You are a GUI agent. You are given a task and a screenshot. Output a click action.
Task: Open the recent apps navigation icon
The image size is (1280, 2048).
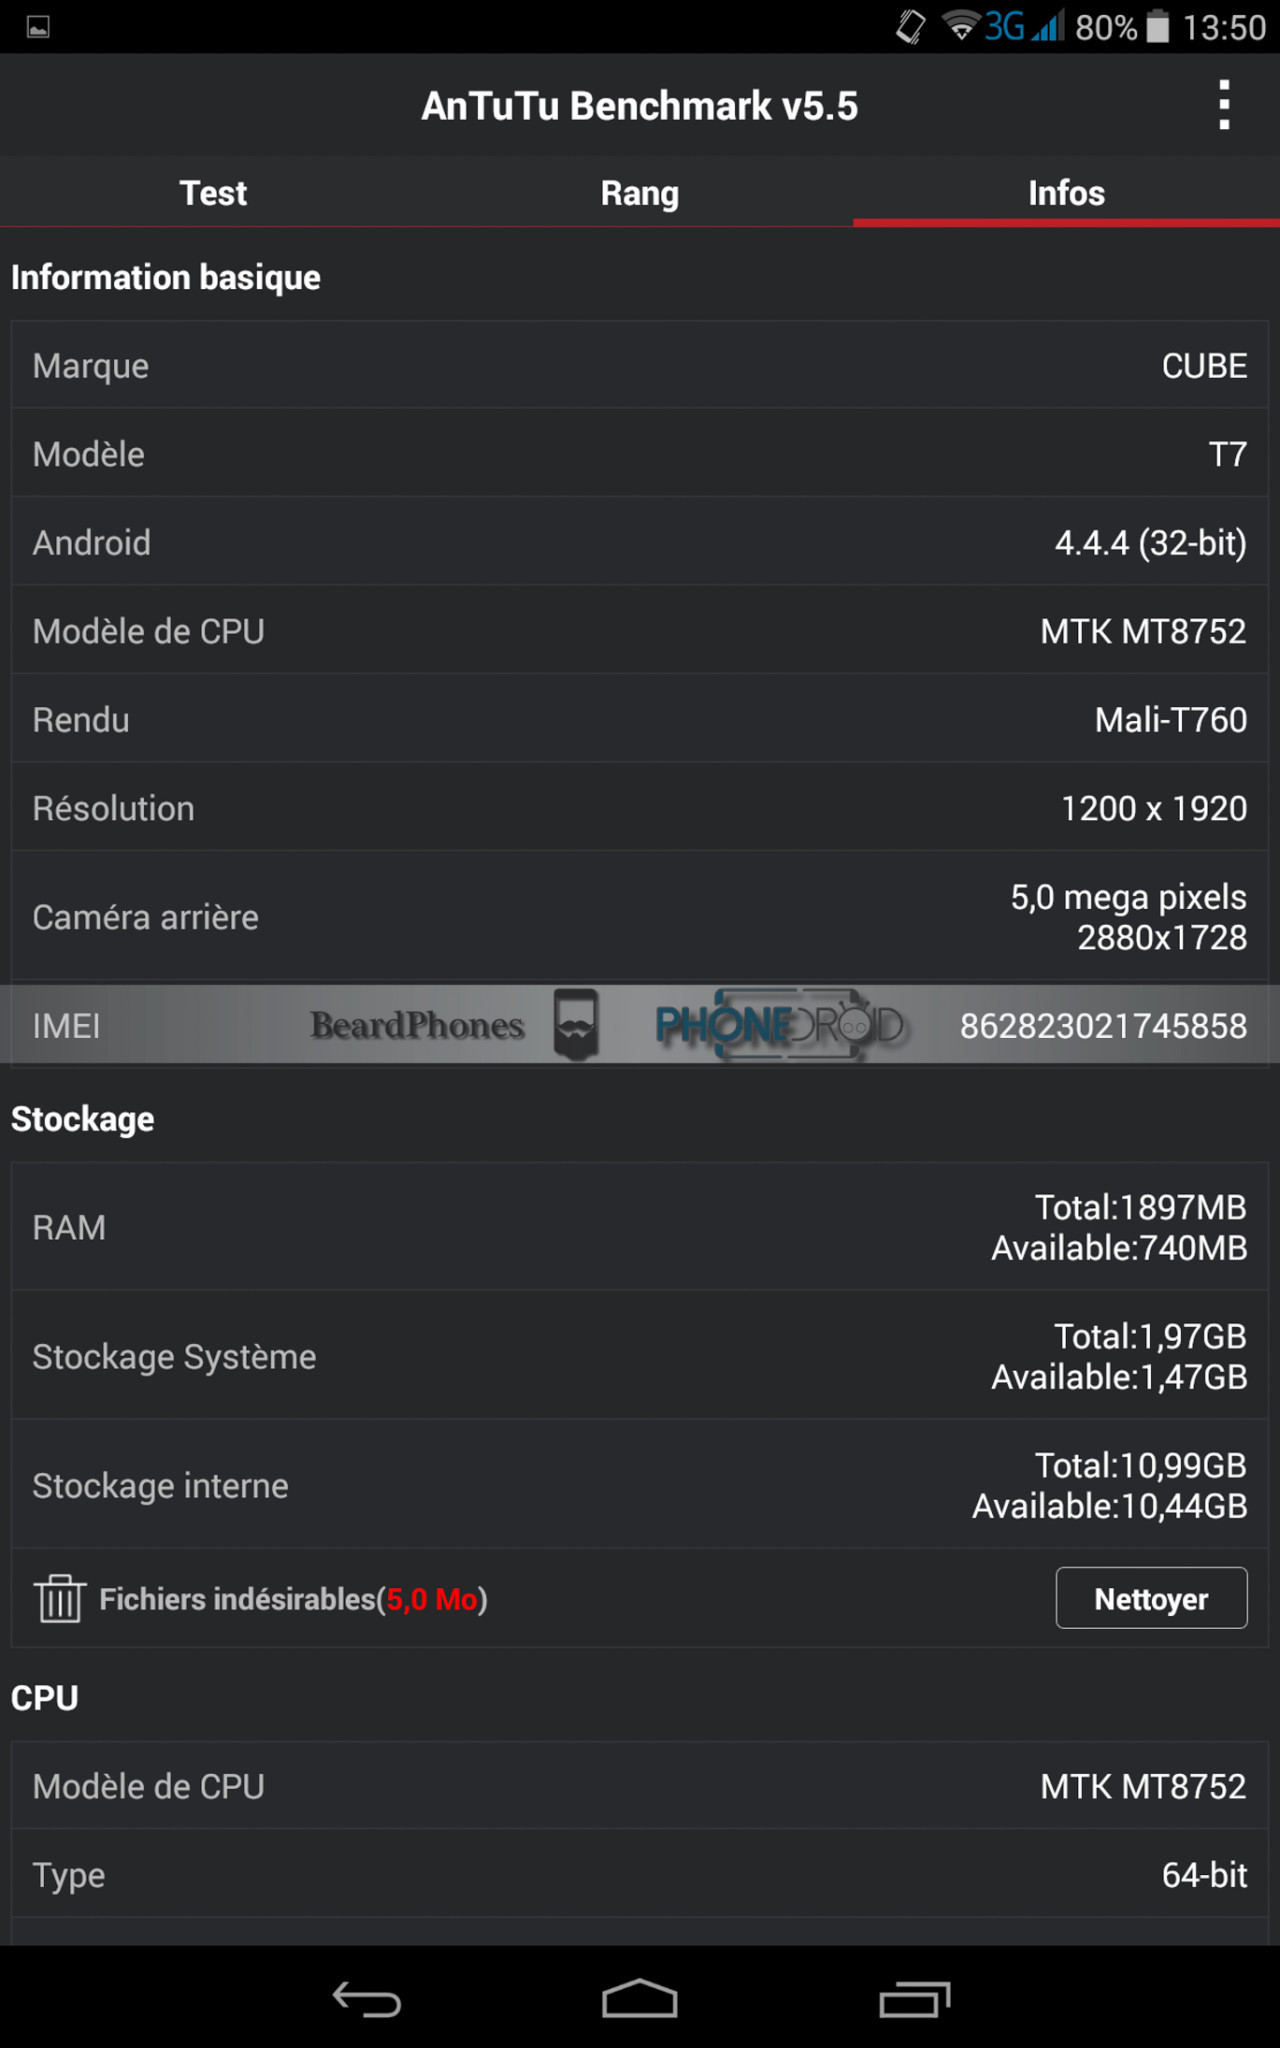pos(914,2000)
